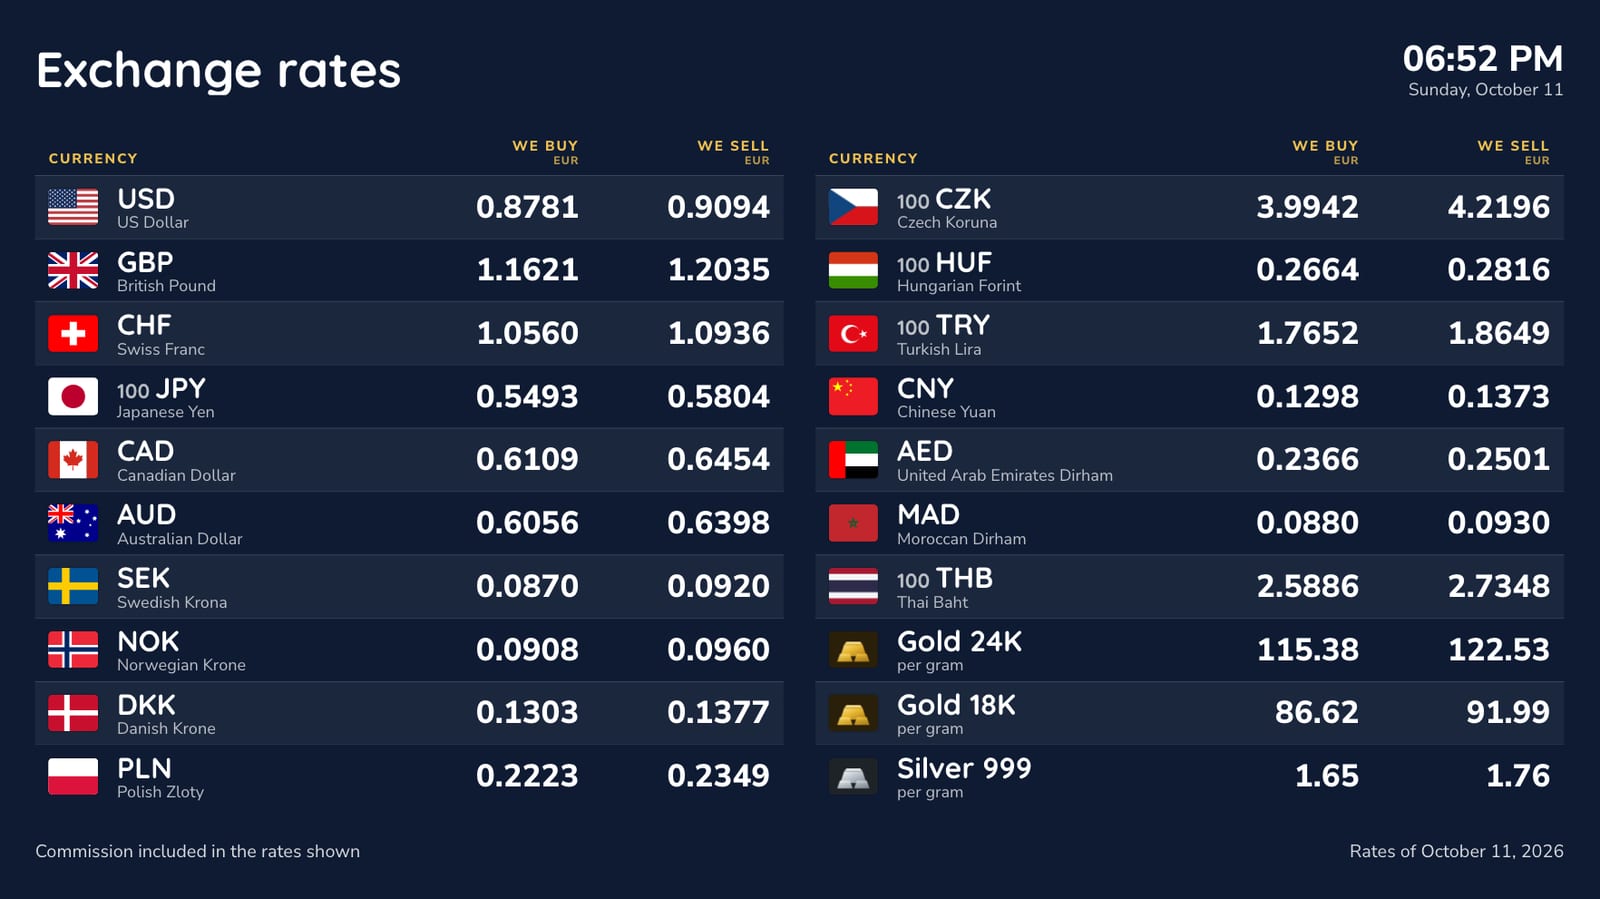The image size is (1600, 899).
Task: Click the right table WE SELL header
Action: tap(1513, 151)
